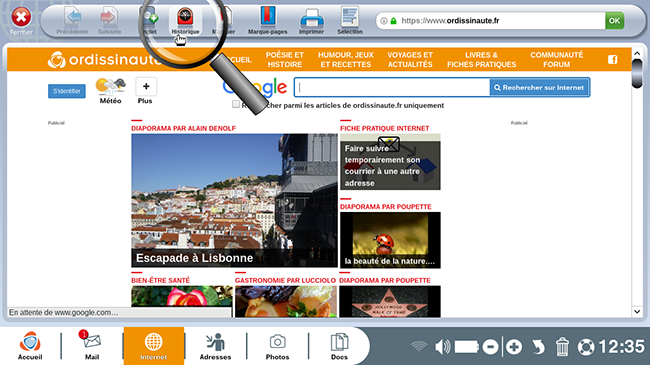Click the lifebuoy help icon
The width and height of the screenshot is (650, 365).
(x=586, y=347)
